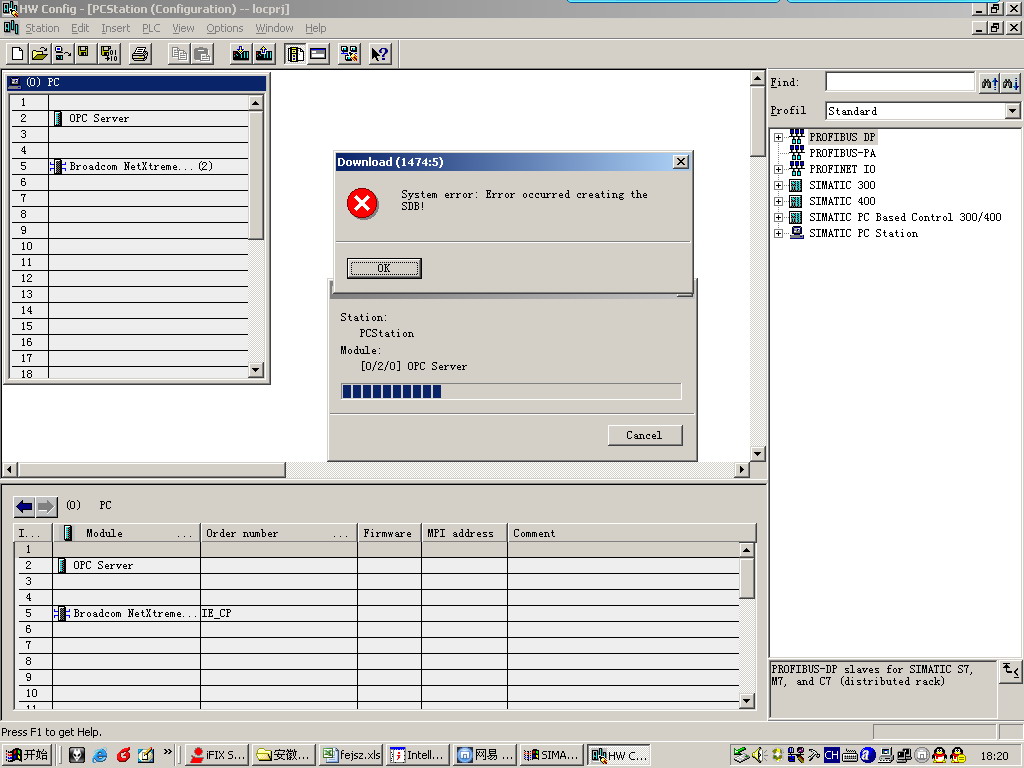Open the Window menu
Image resolution: width=1024 pixels, height=768 pixels.
point(274,28)
